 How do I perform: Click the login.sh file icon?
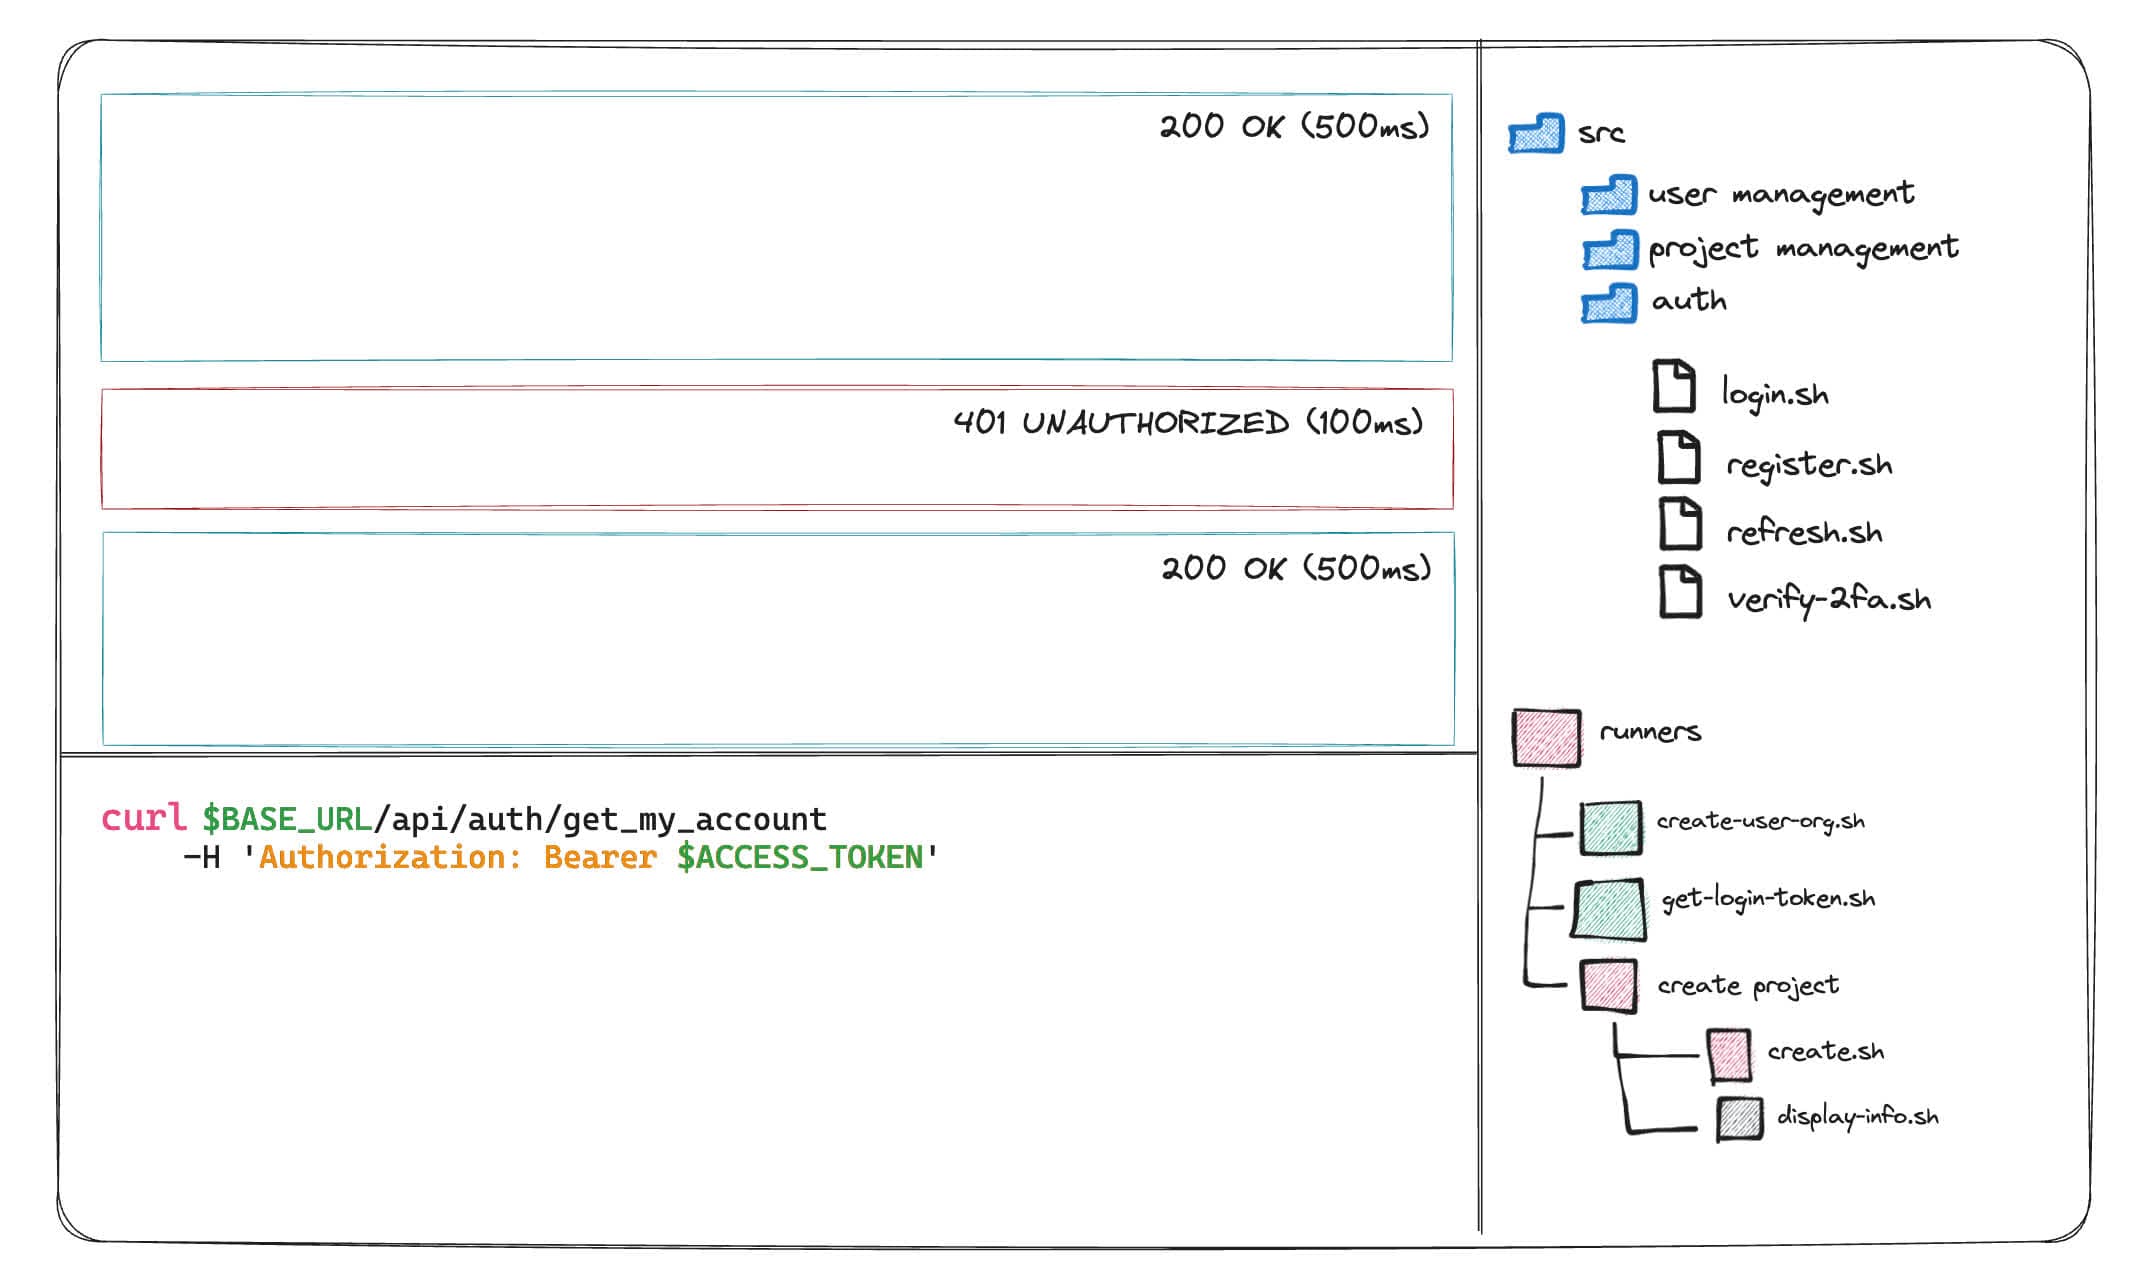point(1674,386)
